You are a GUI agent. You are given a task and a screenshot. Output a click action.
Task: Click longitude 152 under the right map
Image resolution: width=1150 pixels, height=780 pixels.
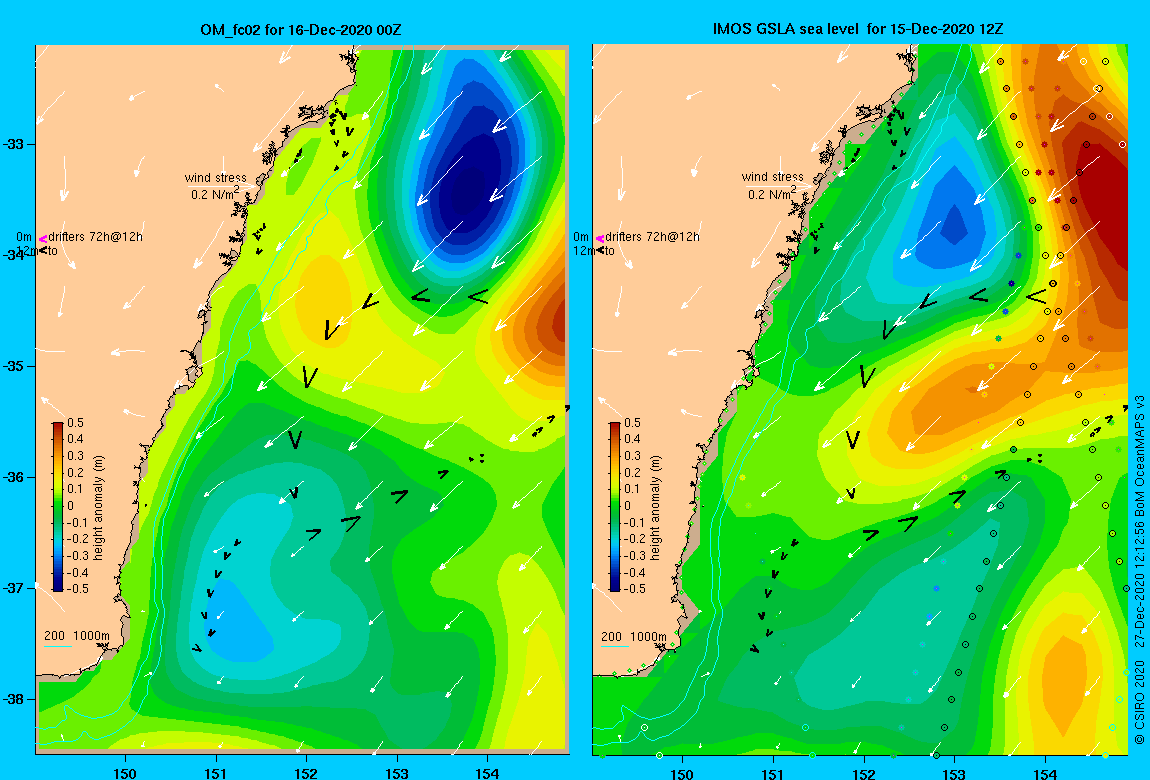click(863, 773)
